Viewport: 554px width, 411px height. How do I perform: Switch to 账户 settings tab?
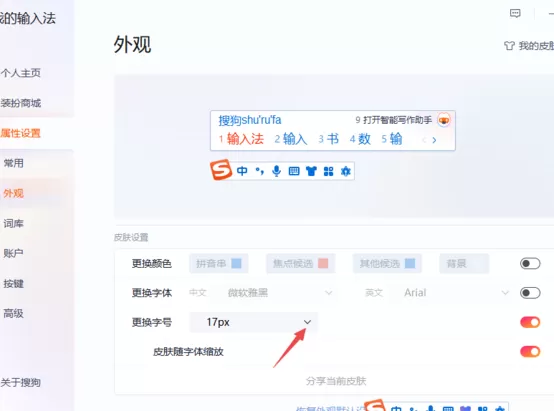pos(13,253)
